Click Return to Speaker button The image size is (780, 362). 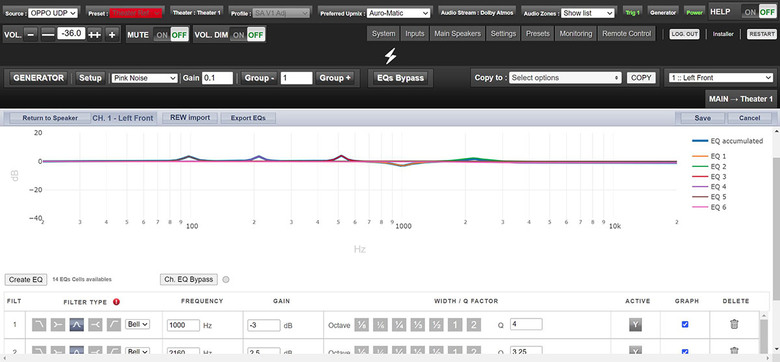[50, 118]
